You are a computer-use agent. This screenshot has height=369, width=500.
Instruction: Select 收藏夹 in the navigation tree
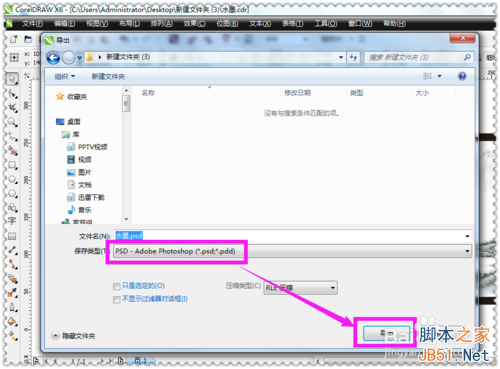pos(71,97)
